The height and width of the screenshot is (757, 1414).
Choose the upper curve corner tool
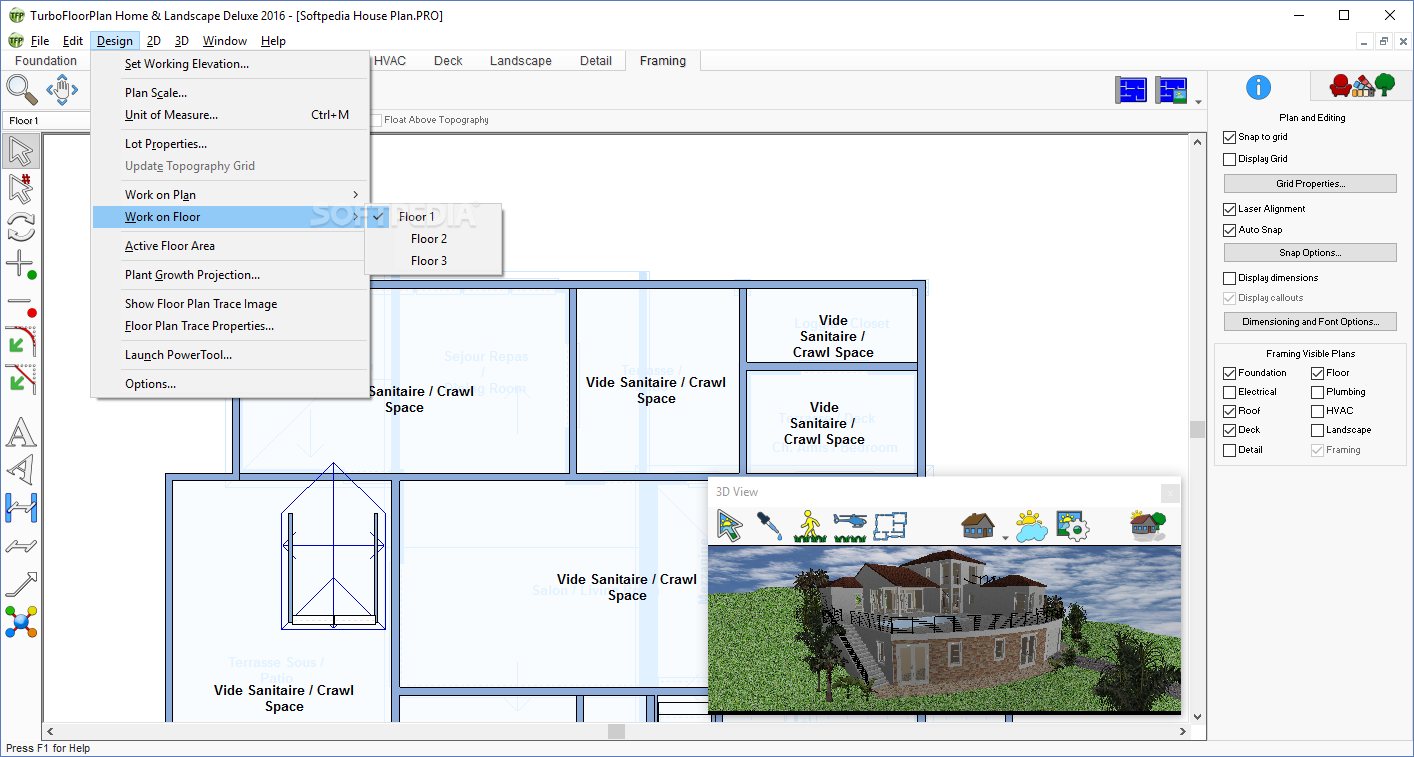coord(21,341)
